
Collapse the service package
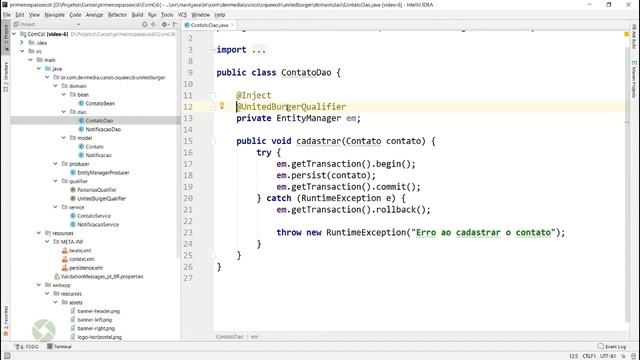tap(56, 207)
